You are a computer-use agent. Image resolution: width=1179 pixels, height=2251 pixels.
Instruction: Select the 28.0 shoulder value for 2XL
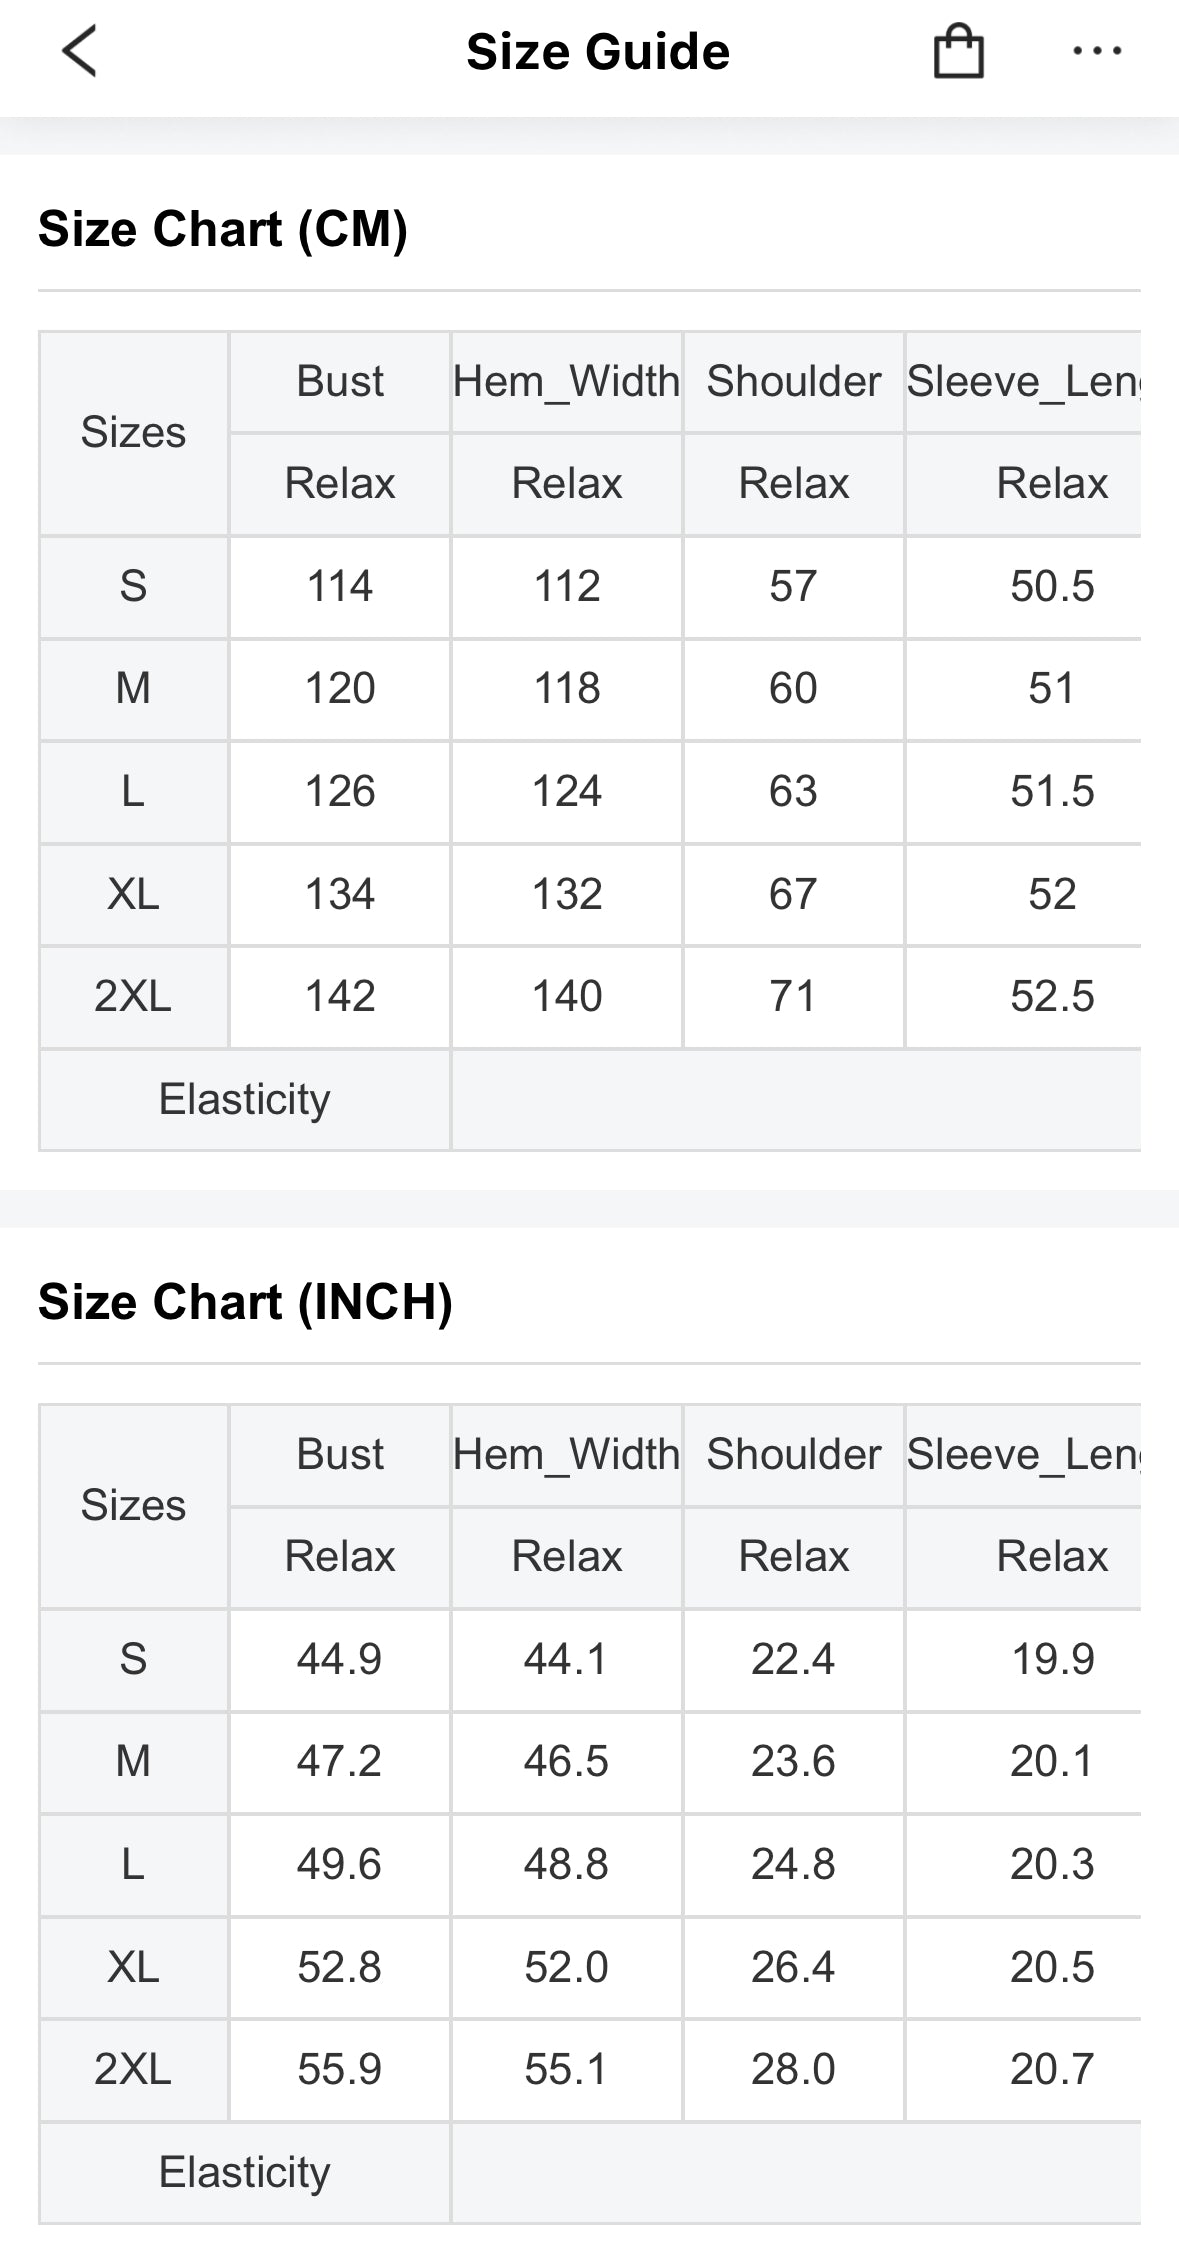tap(793, 2069)
